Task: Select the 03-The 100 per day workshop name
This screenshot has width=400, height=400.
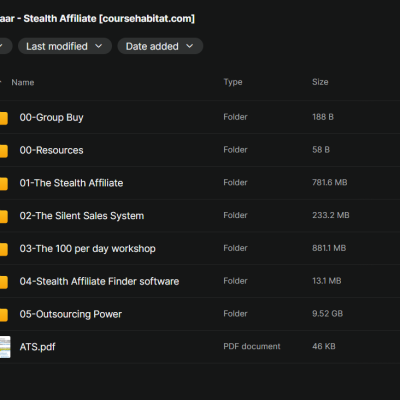Action: [x=87, y=249]
